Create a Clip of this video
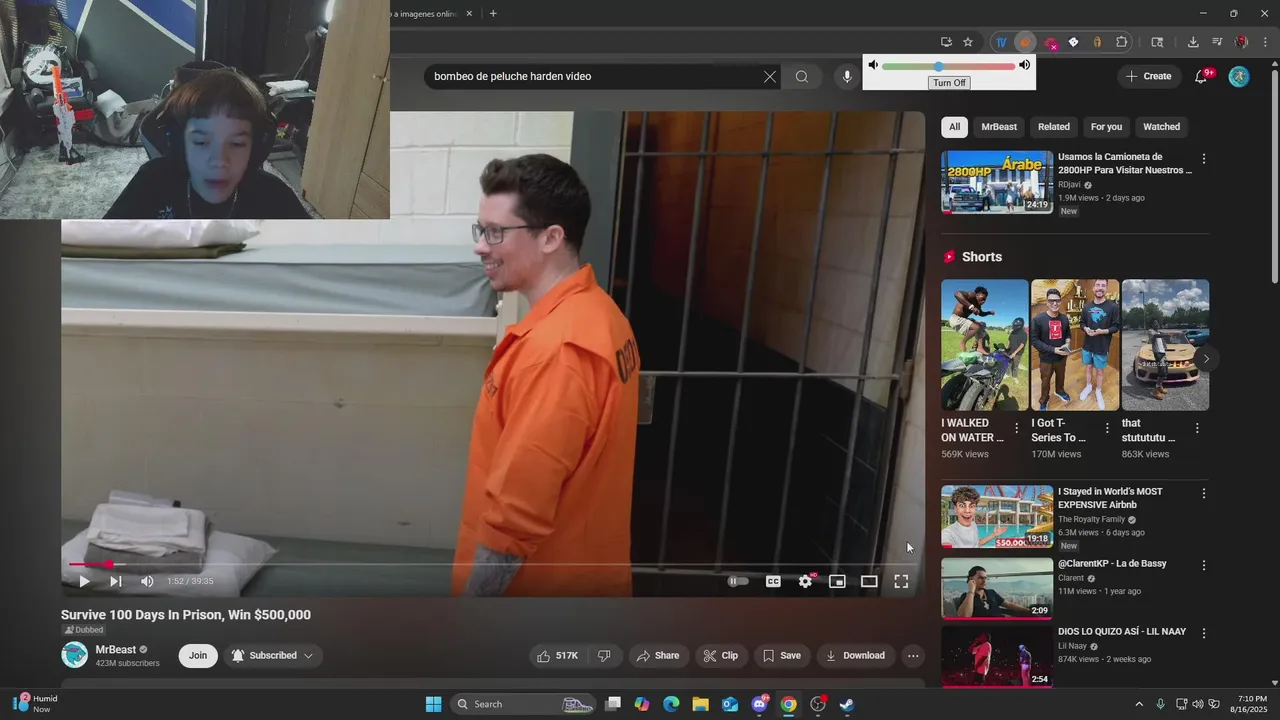This screenshot has width=1280, height=720. tap(720, 656)
